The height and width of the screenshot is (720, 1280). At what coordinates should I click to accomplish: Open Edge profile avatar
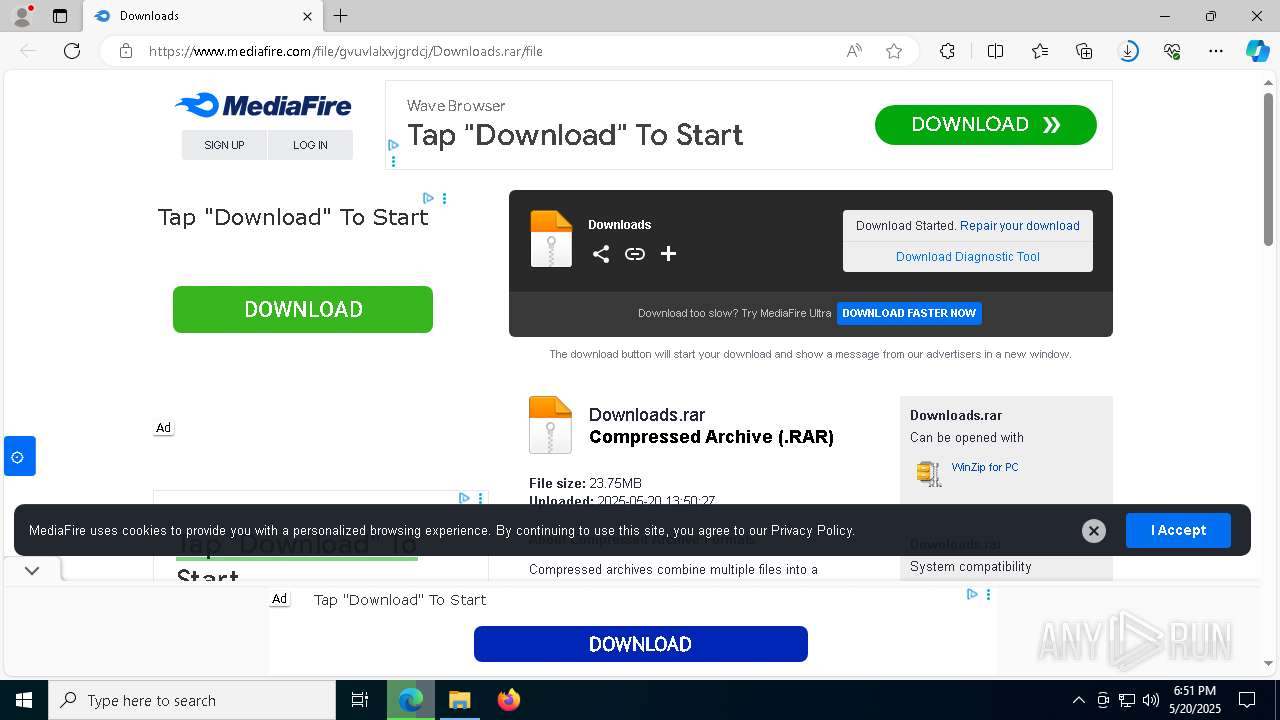point(22,16)
